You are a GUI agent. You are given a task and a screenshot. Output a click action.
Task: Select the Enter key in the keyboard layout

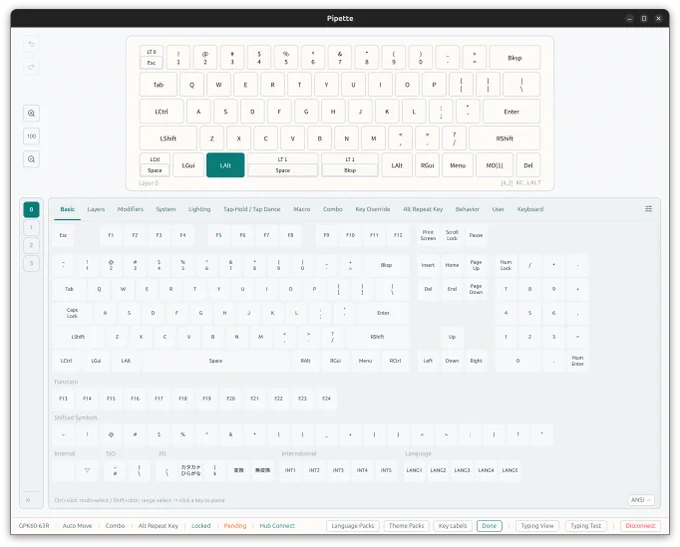(511, 111)
